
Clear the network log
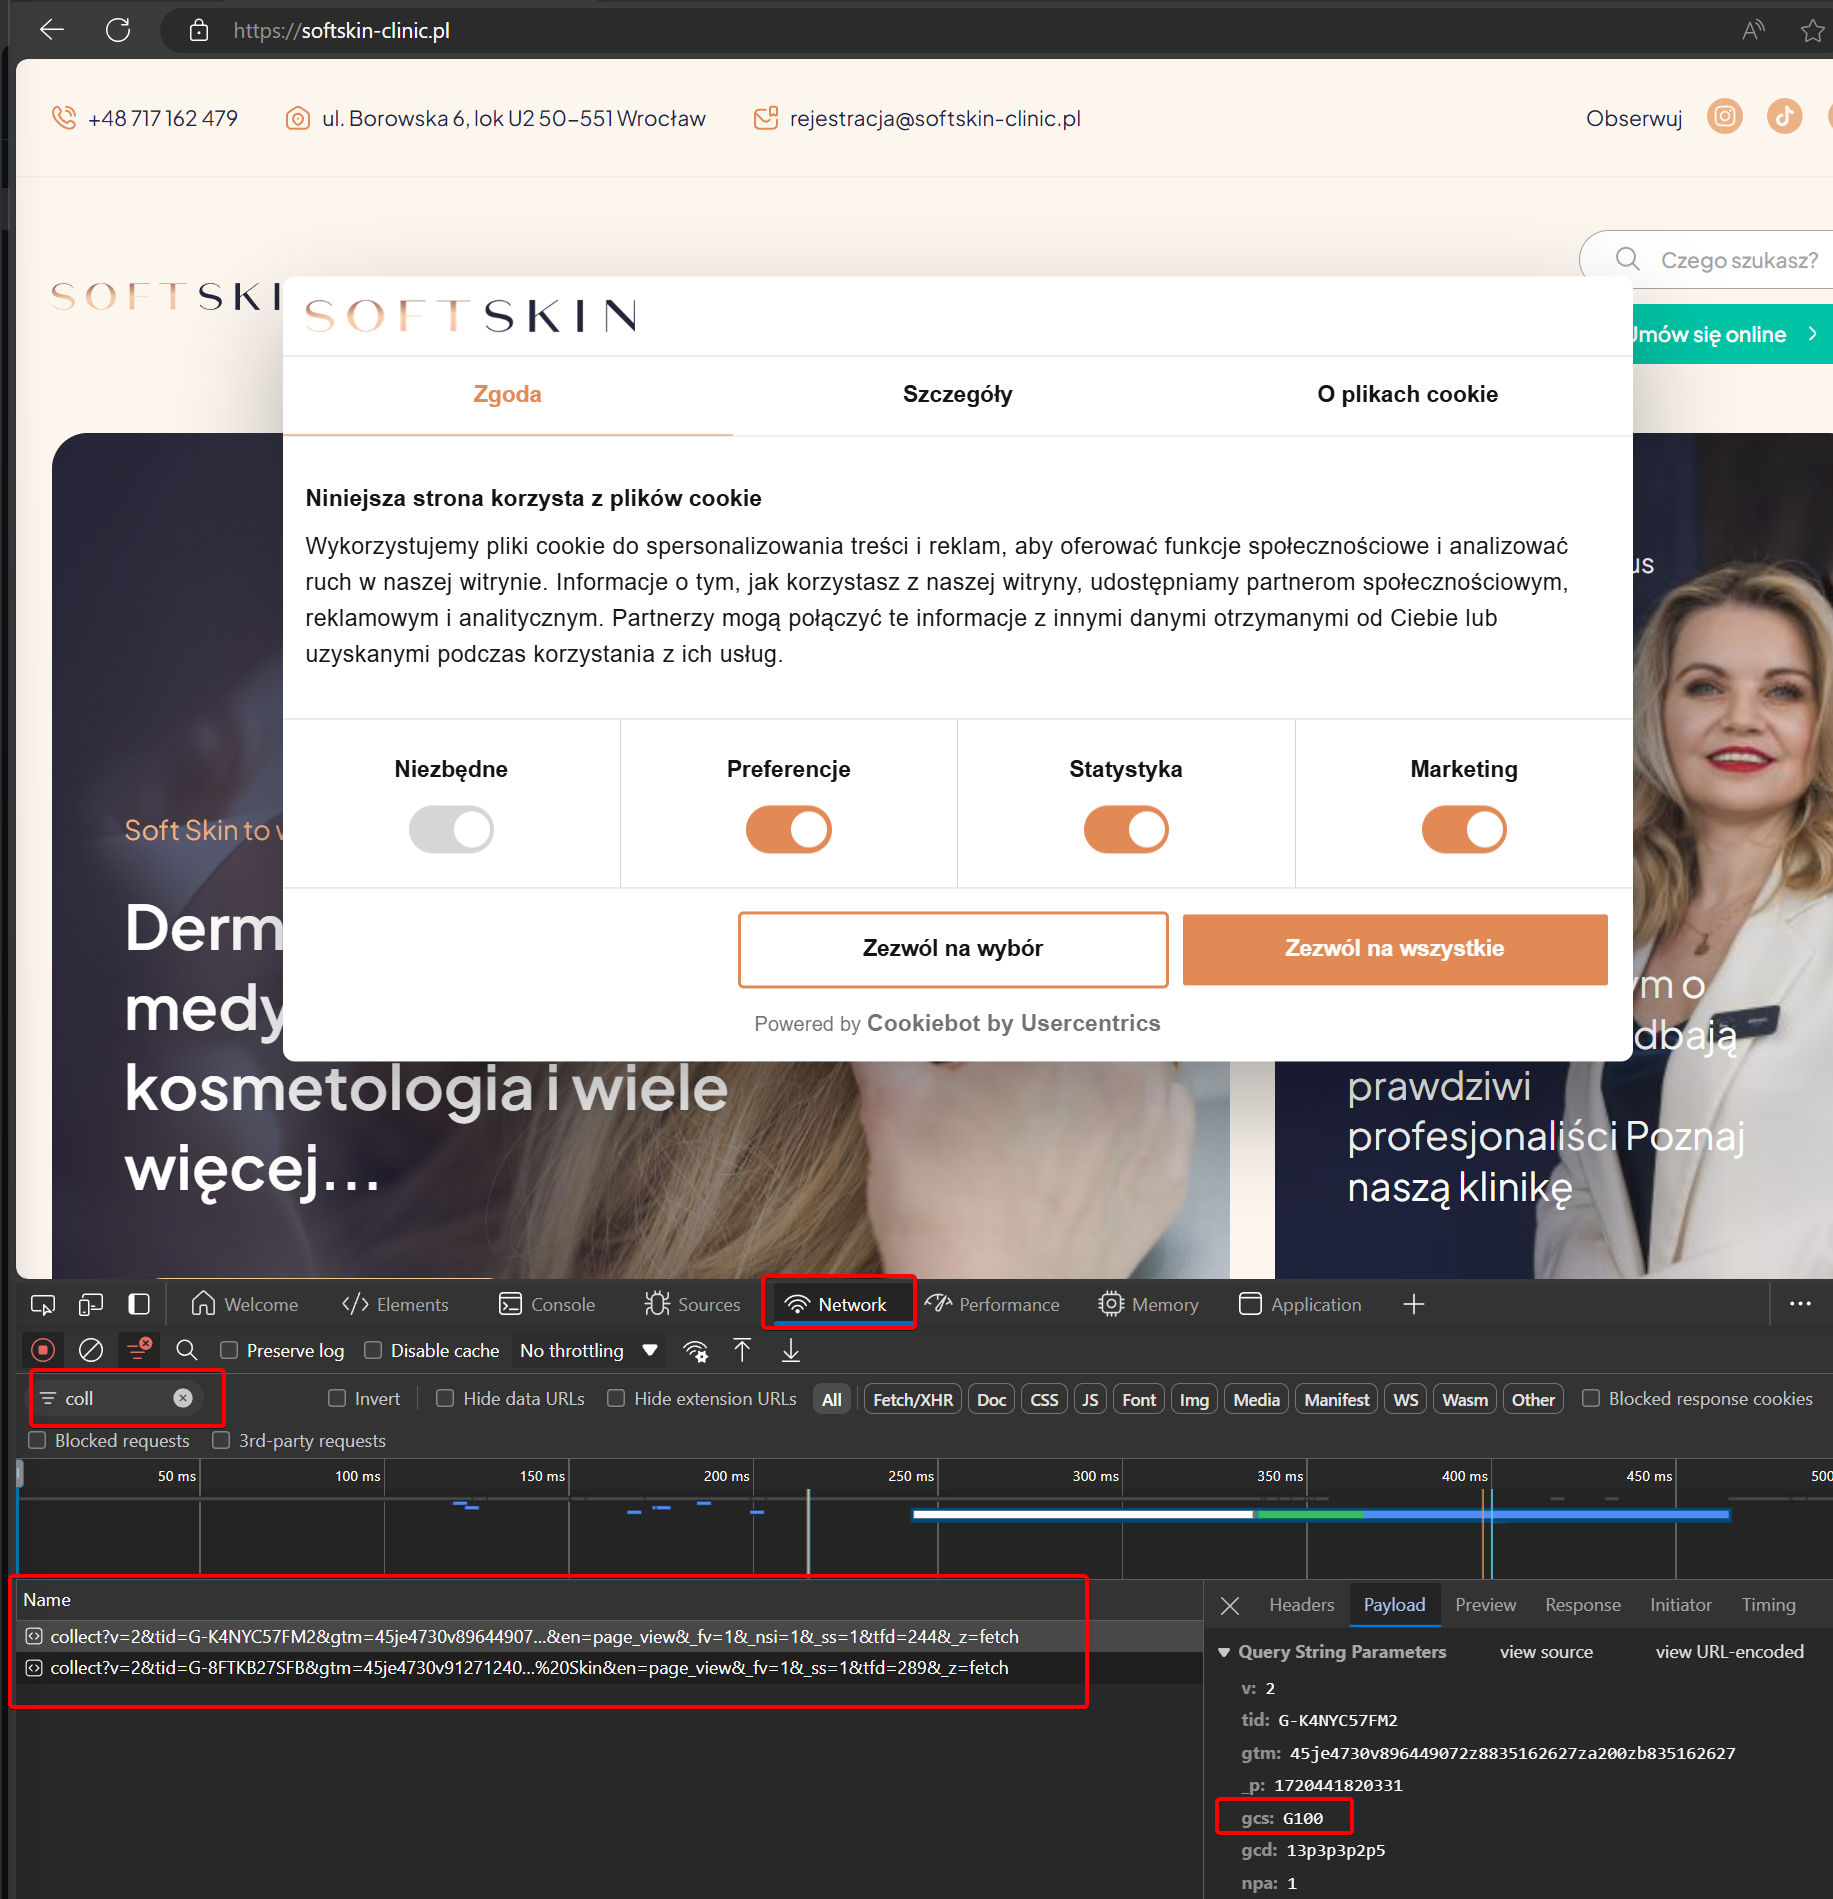click(91, 1350)
